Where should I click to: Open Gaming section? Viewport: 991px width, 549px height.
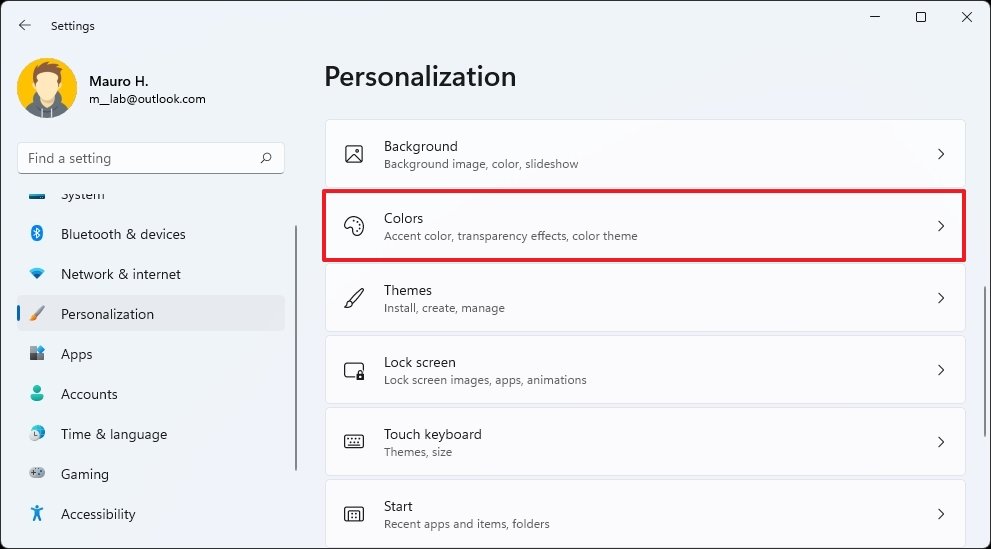[150, 474]
